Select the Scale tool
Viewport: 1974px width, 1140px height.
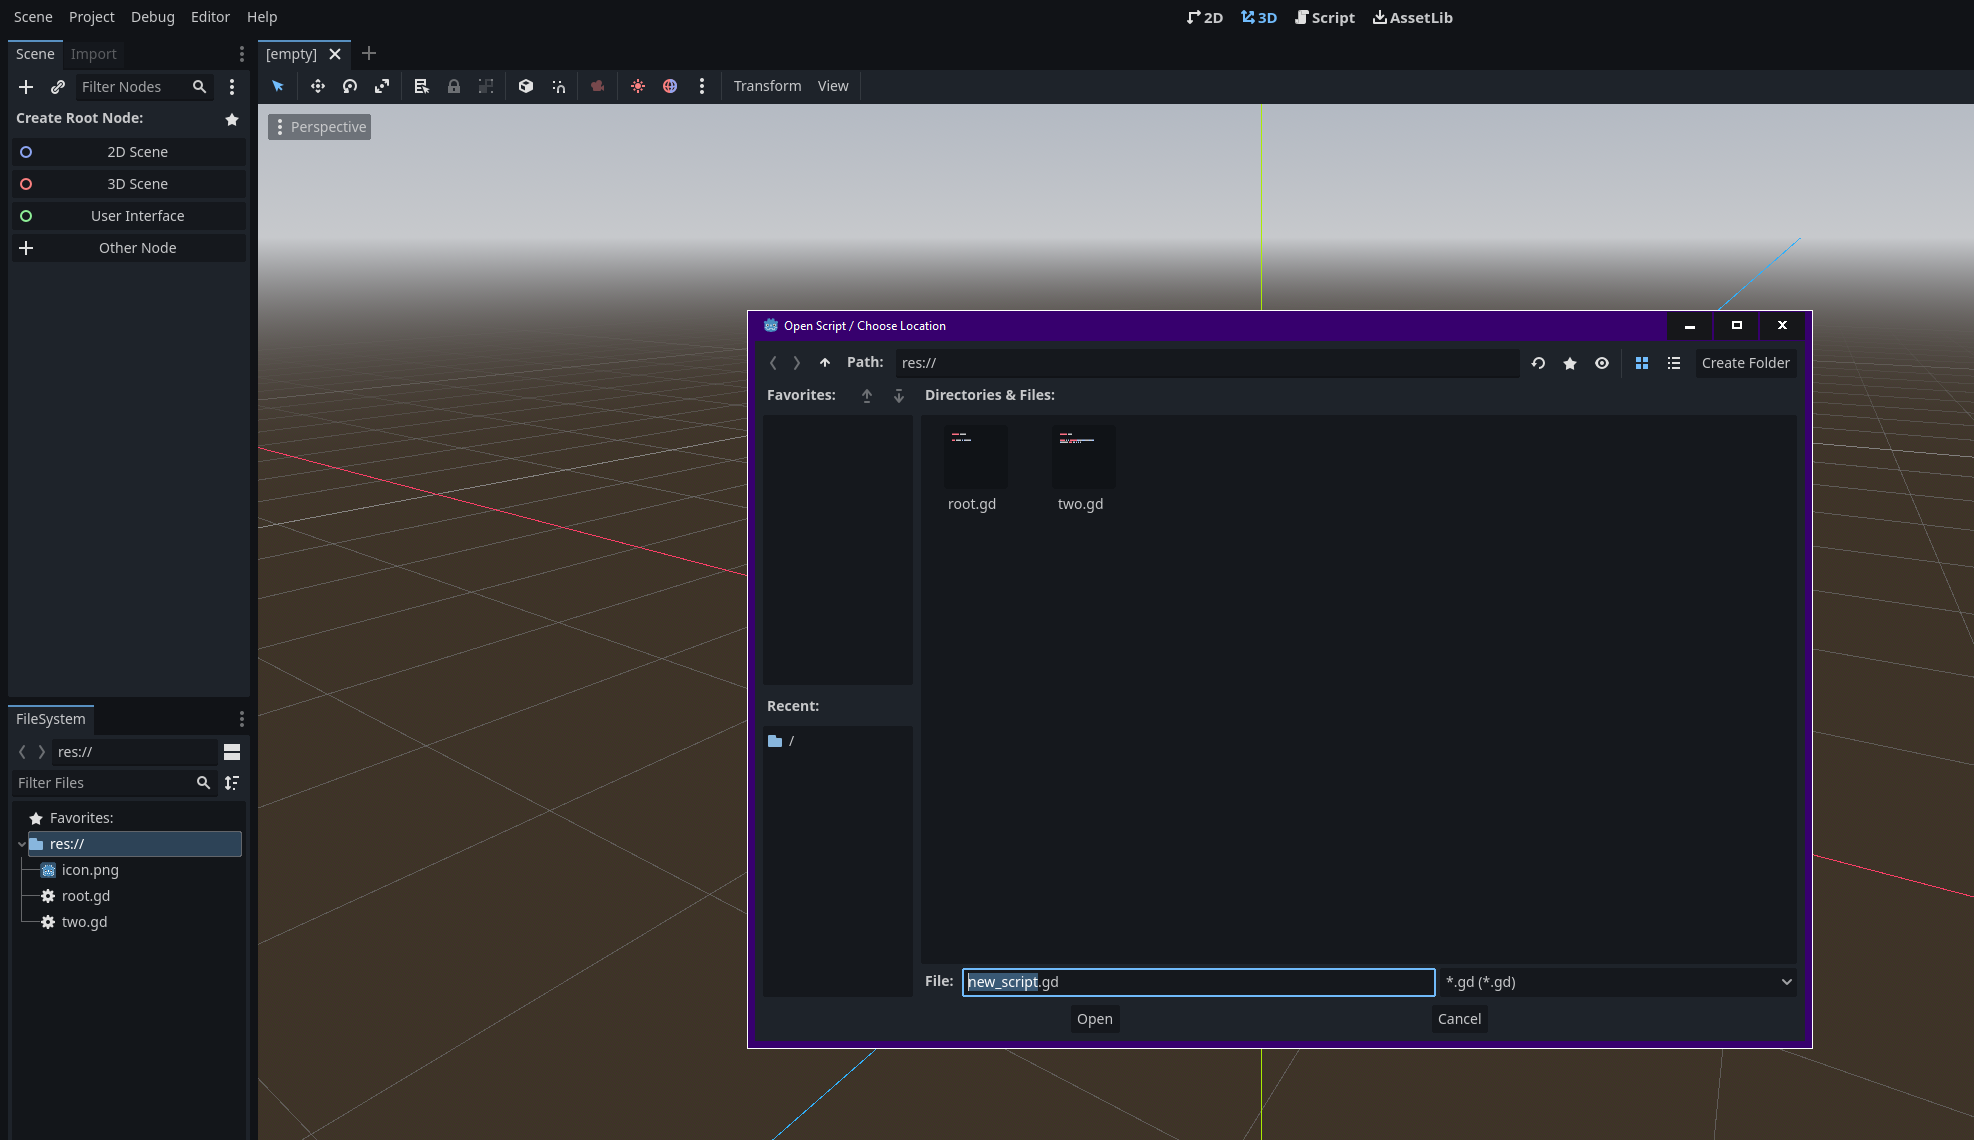click(382, 86)
